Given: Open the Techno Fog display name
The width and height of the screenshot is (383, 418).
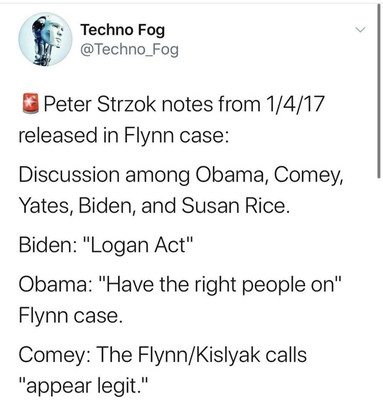Looking at the screenshot, I should (123, 30).
